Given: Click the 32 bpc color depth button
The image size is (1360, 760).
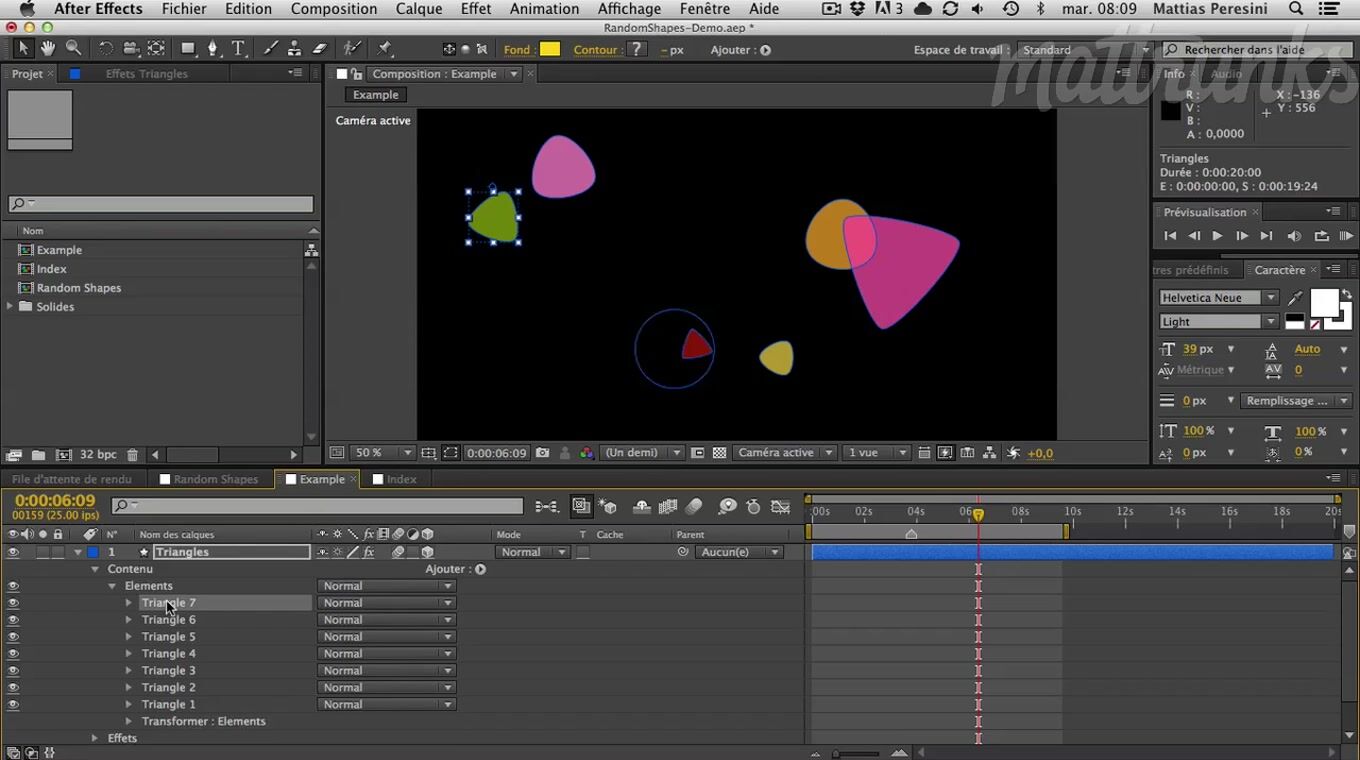Looking at the screenshot, I should pos(98,455).
